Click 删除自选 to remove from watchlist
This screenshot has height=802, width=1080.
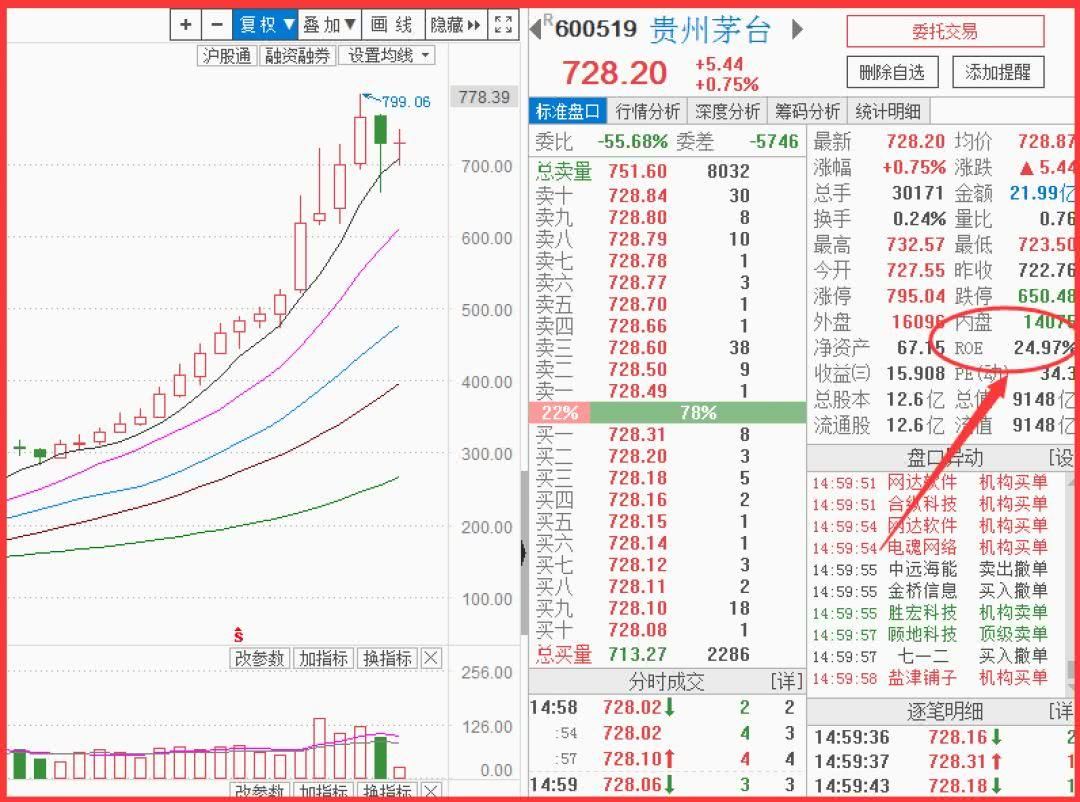(892, 73)
